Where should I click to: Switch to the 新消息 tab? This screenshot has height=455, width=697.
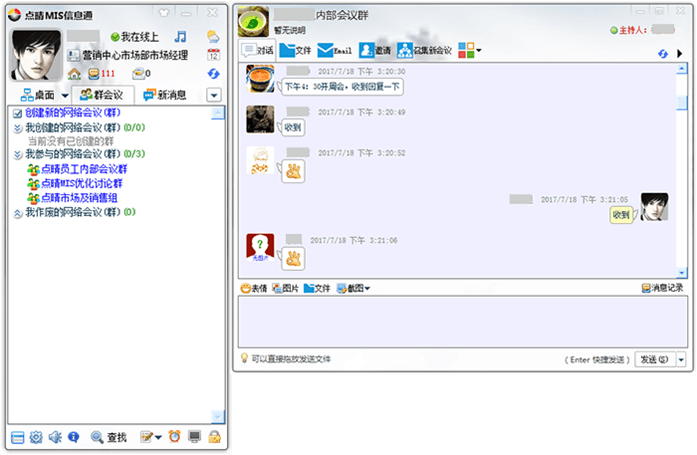pyautogui.click(x=165, y=95)
